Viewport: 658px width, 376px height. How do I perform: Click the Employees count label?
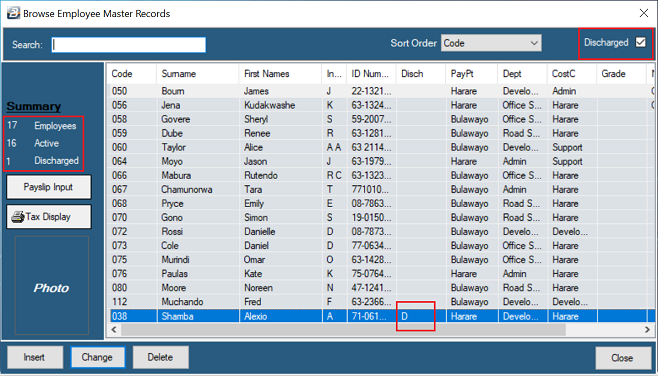(55, 126)
